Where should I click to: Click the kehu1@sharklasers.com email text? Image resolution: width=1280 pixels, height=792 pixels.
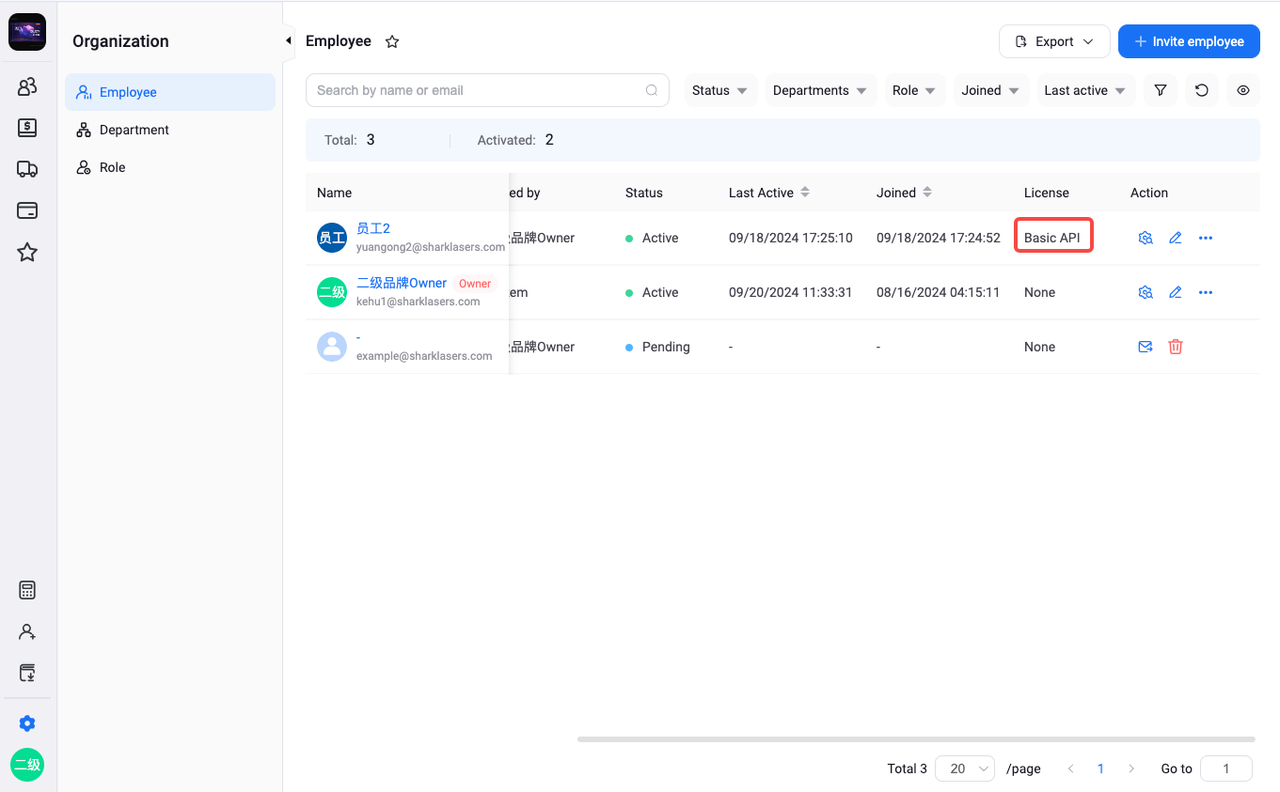pos(418,301)
